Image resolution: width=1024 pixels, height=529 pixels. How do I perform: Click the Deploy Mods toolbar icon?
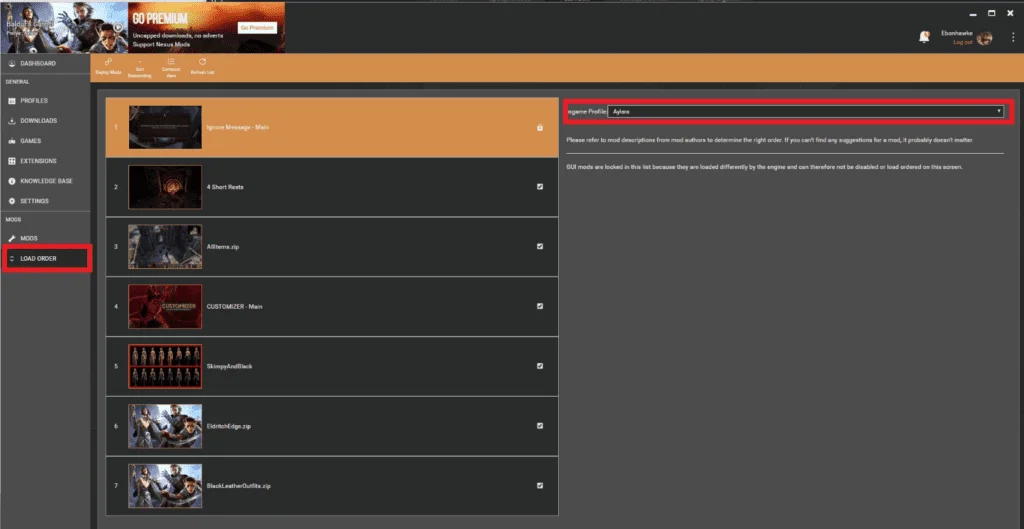[107, 66]
